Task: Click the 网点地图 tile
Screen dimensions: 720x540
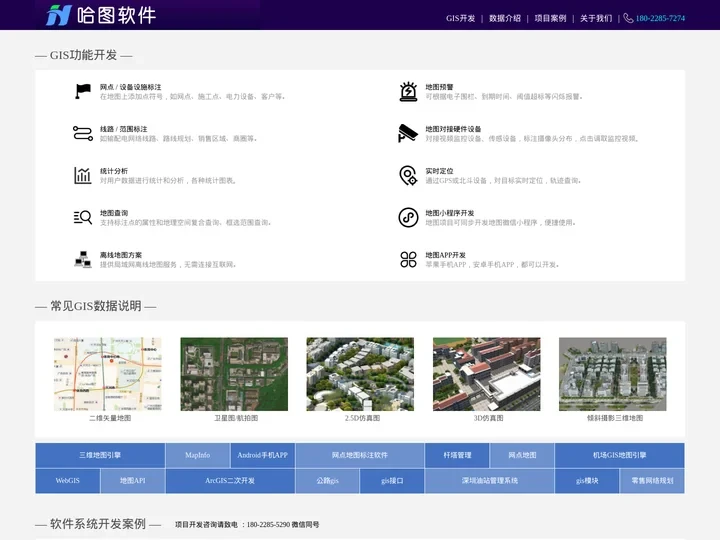Action: tap(522, 455)
